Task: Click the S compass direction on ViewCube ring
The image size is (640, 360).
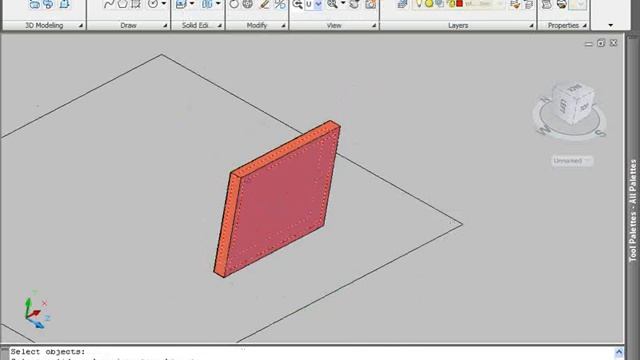Action: point(600,133)
